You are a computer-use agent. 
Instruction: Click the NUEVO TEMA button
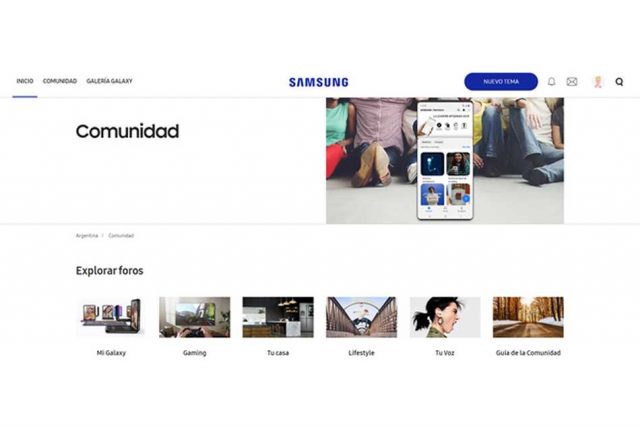(x=501, y=82)
